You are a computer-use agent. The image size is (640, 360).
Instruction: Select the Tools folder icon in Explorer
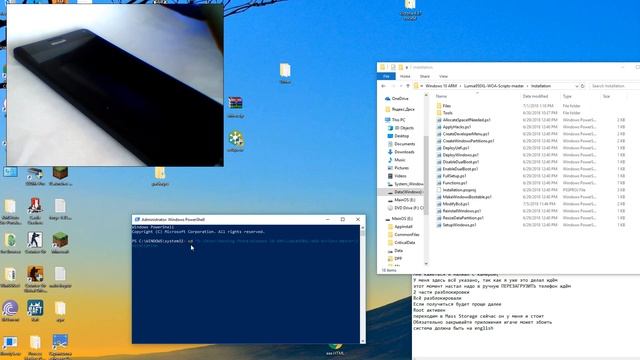(439, 113)
